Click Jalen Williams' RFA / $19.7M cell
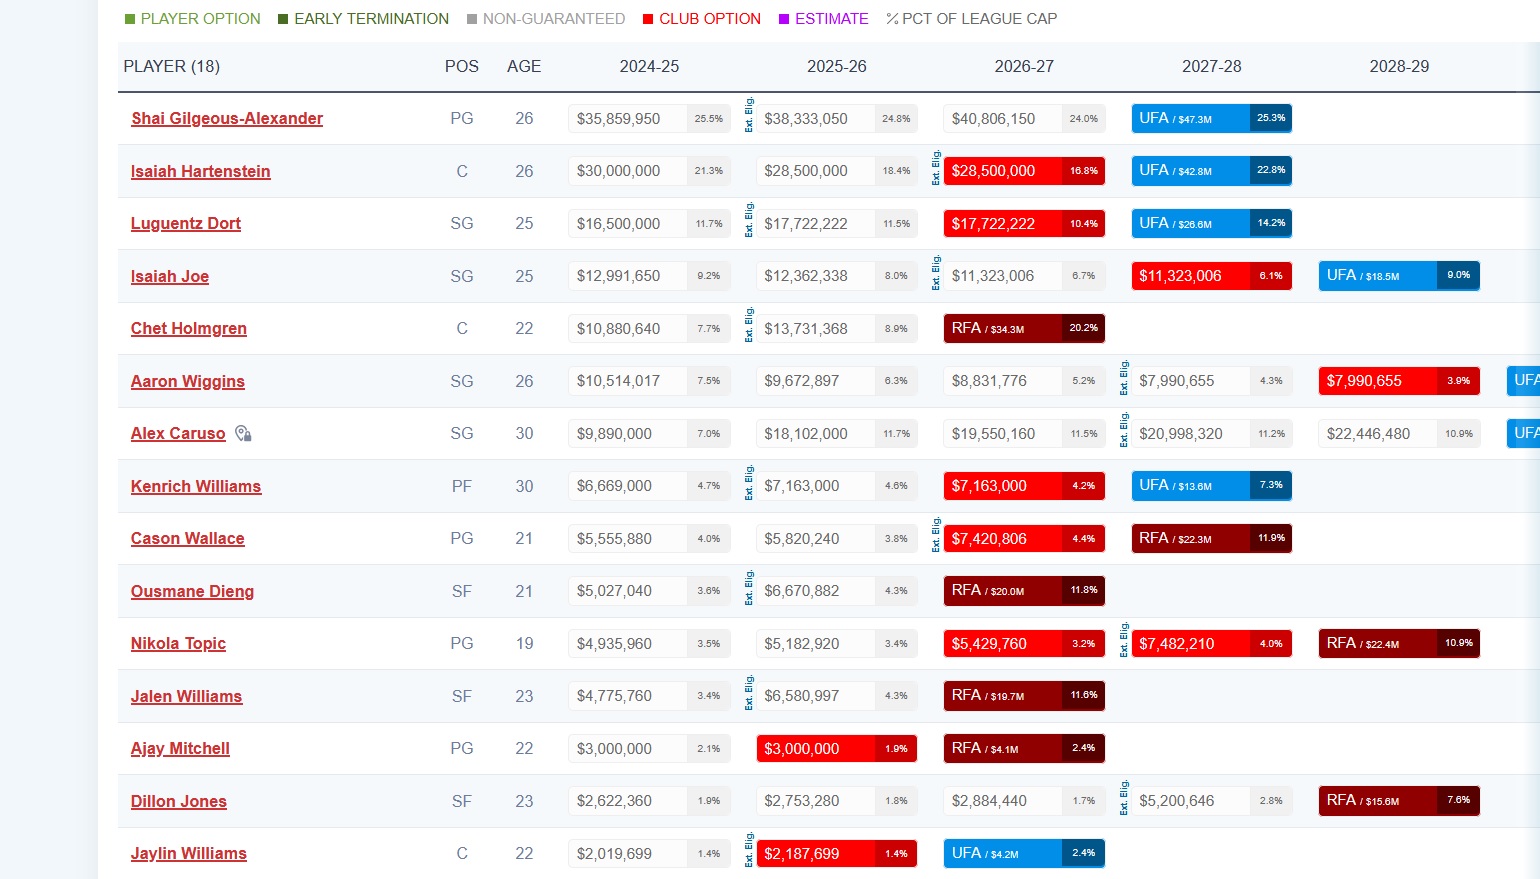 coord(1024,696)
